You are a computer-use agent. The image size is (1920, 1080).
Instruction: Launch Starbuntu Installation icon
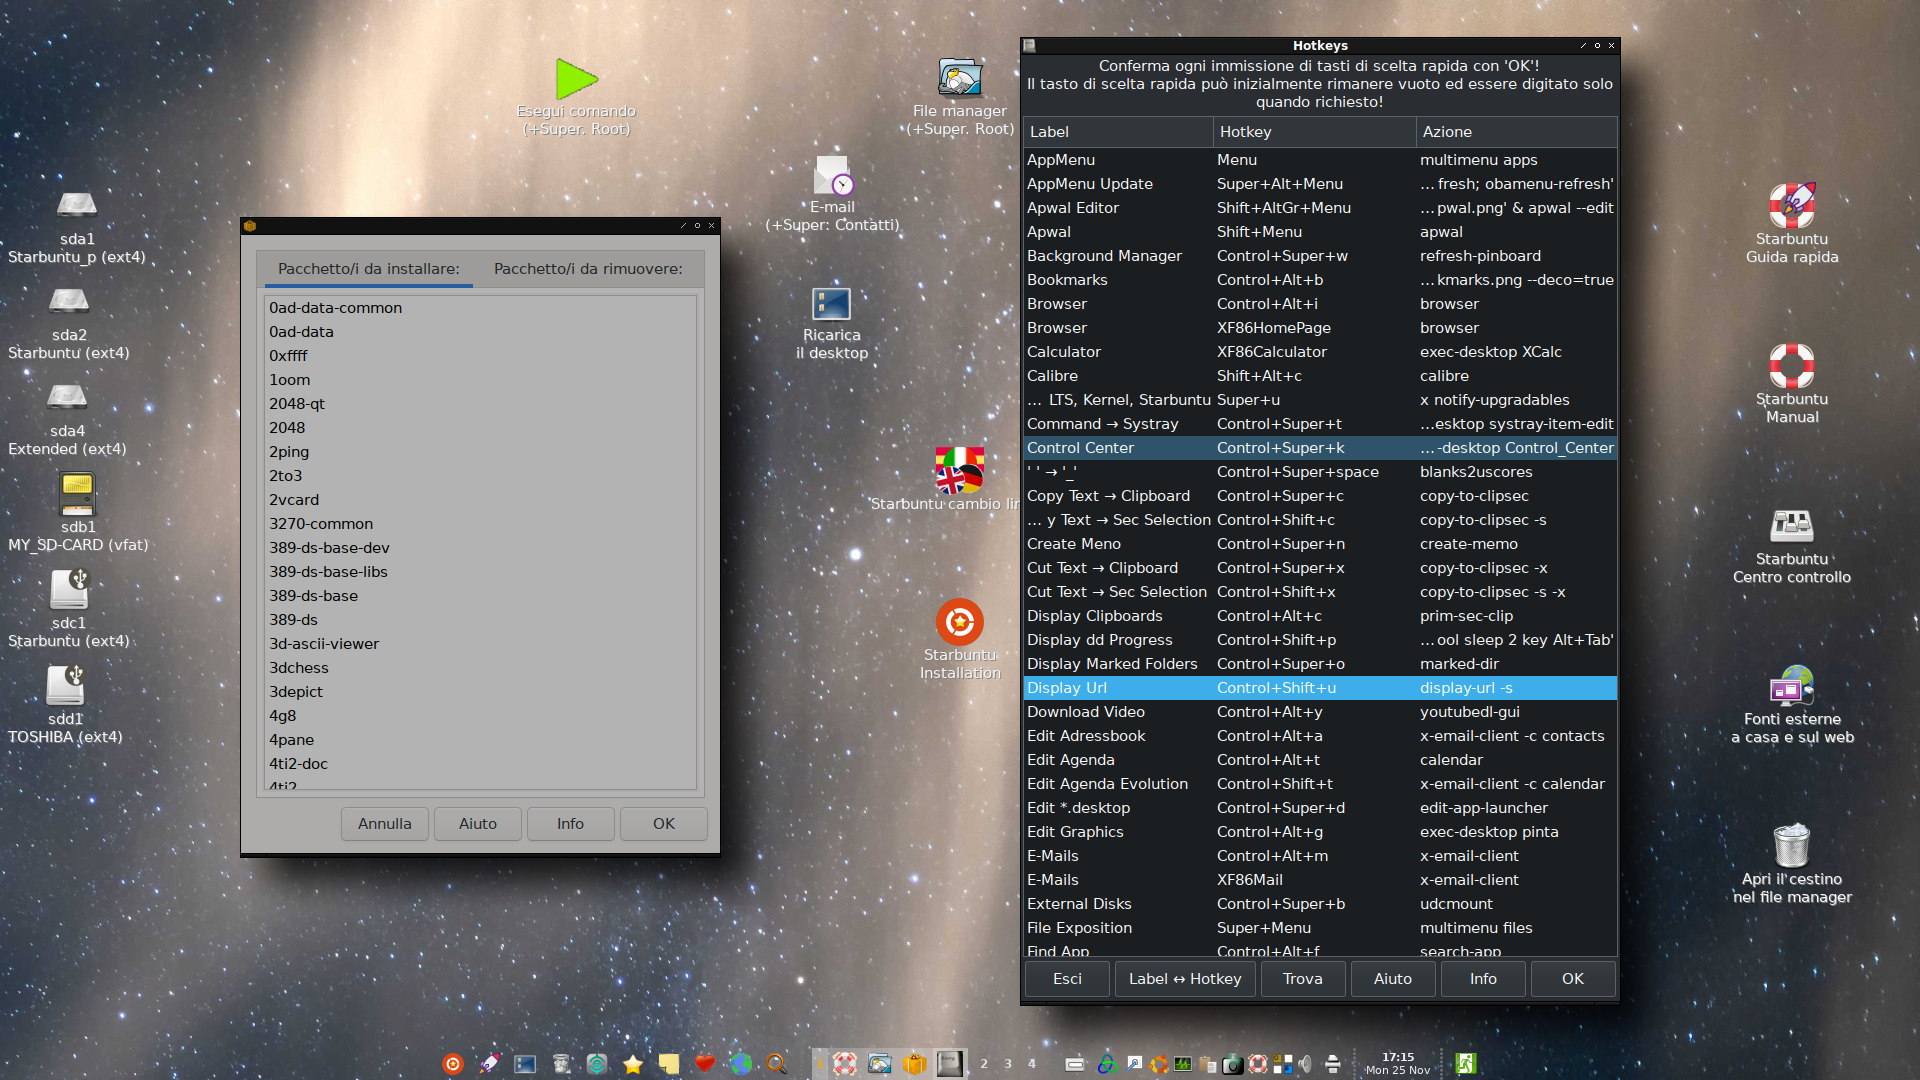[x=960, y=622]
